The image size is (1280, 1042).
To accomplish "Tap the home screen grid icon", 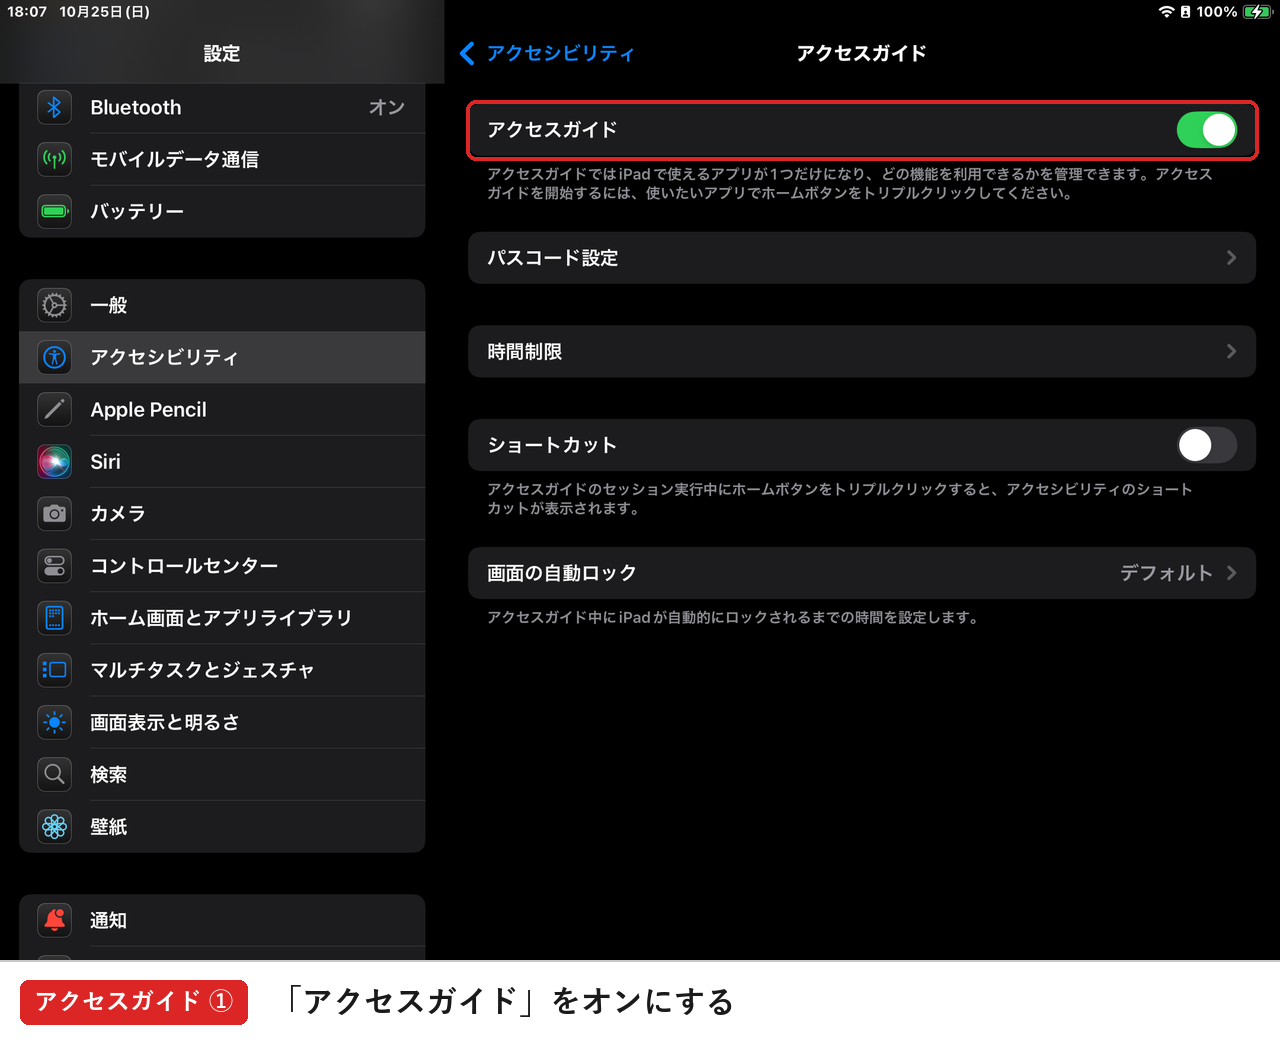I will [55, 617].
